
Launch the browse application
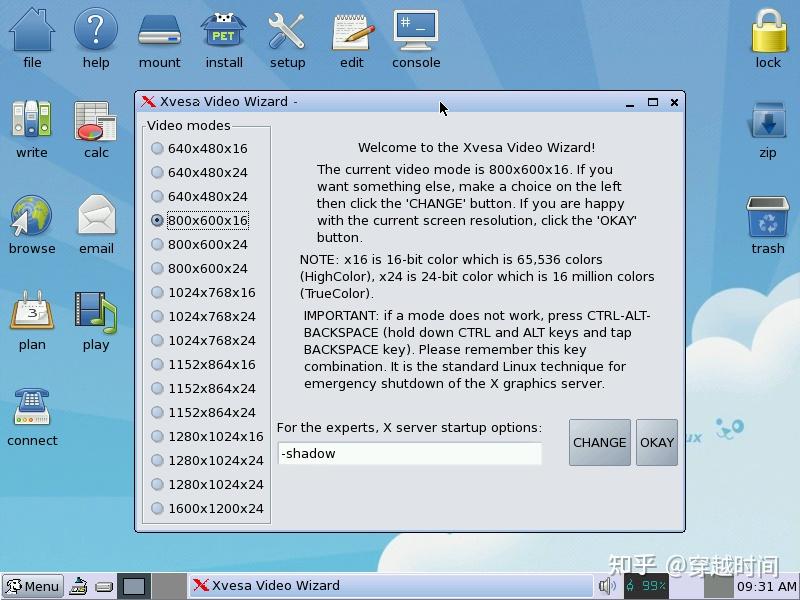pyautogui.click(x=31, y=218)
